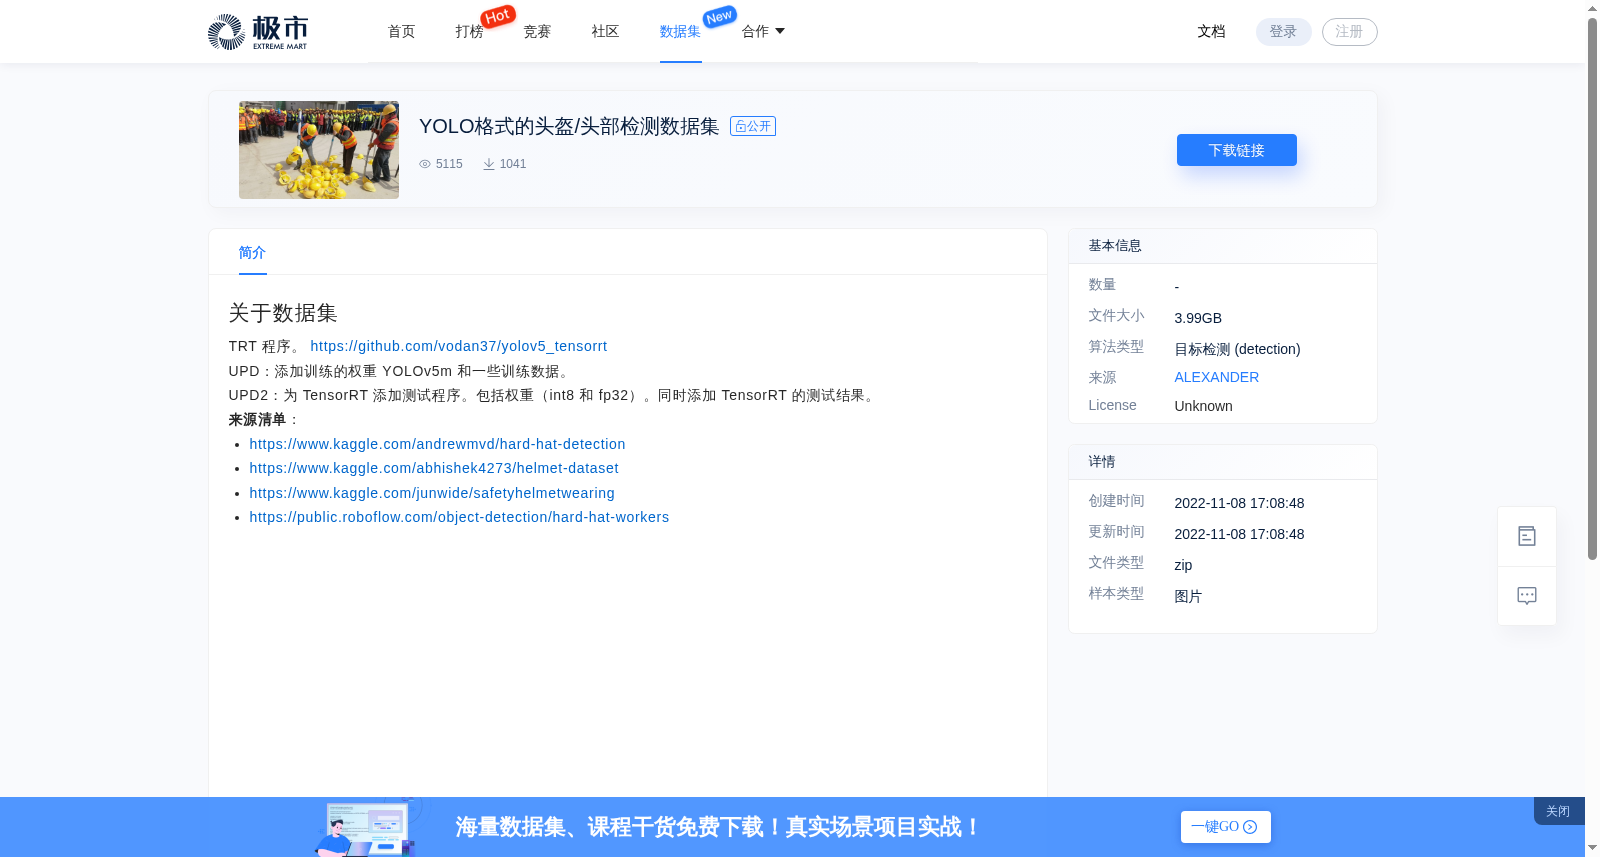Click the download count icon 1041
This screenshot has width=1600, height=857.
[489, 164]
